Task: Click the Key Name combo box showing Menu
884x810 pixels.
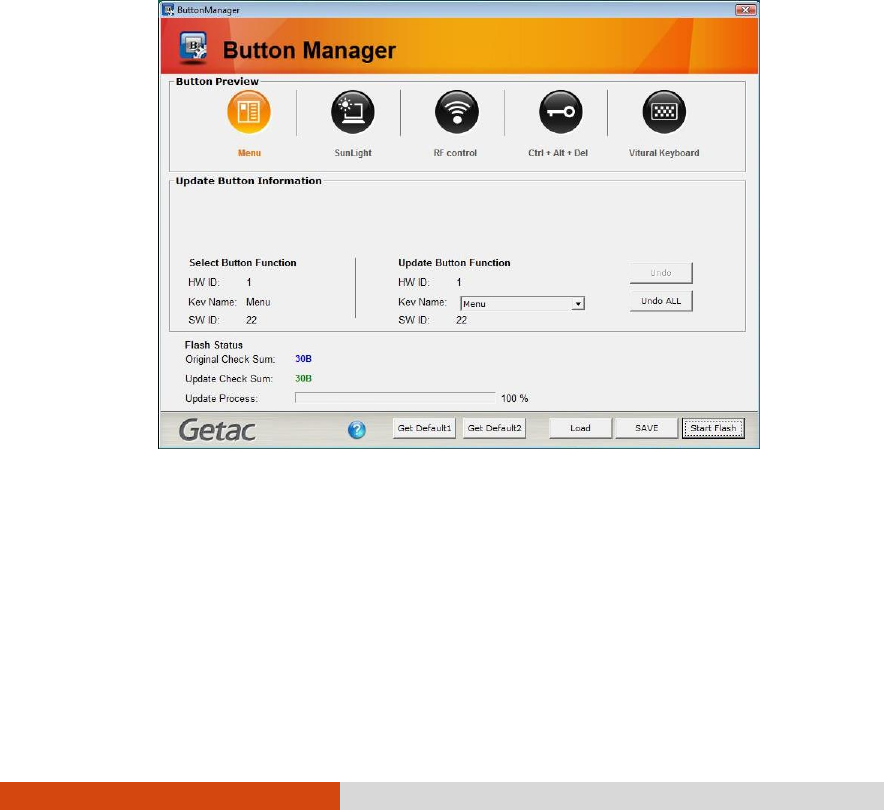Action: pos(523,304)
